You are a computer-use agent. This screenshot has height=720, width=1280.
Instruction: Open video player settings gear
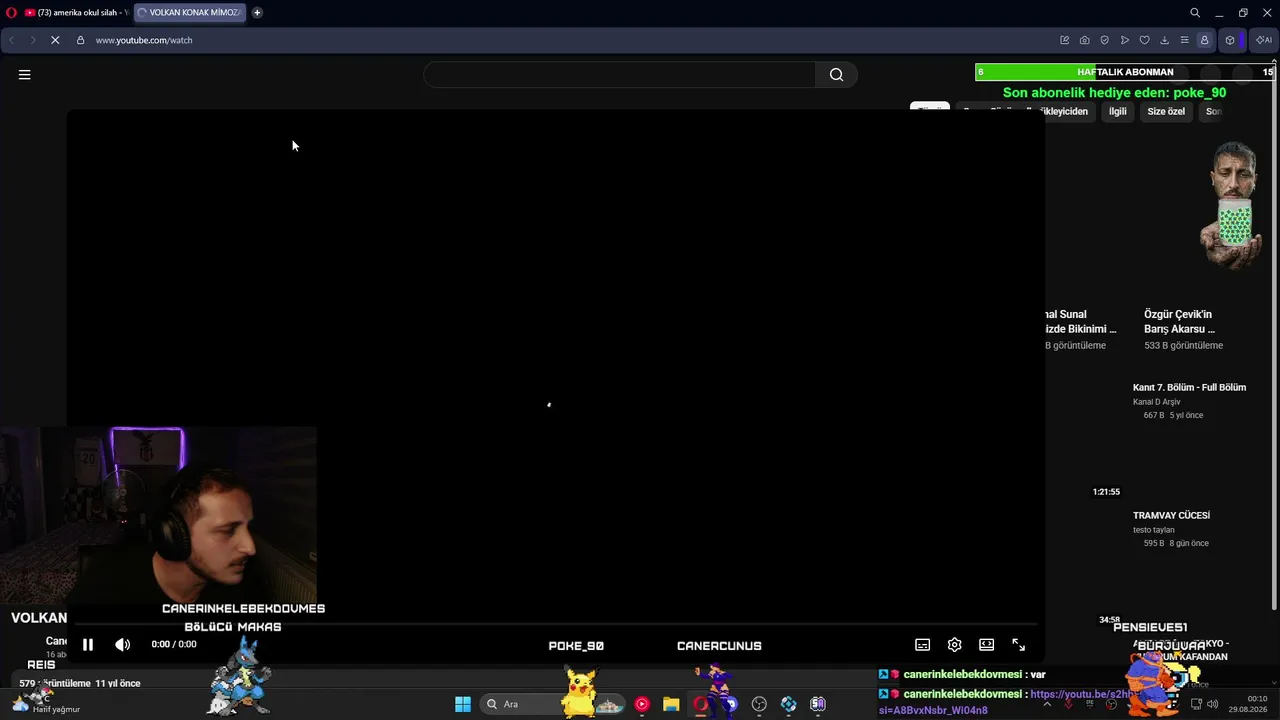955,645
